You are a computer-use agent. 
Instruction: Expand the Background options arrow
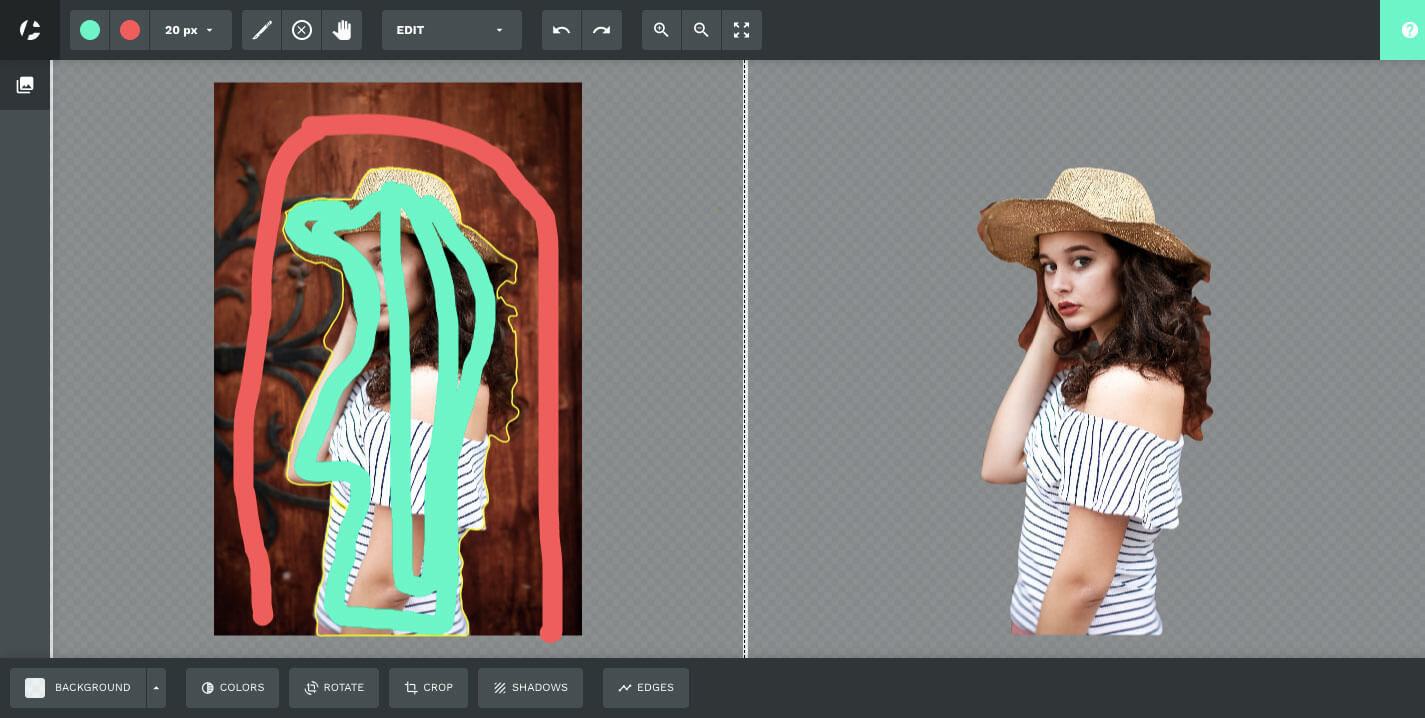click(156, 688)
